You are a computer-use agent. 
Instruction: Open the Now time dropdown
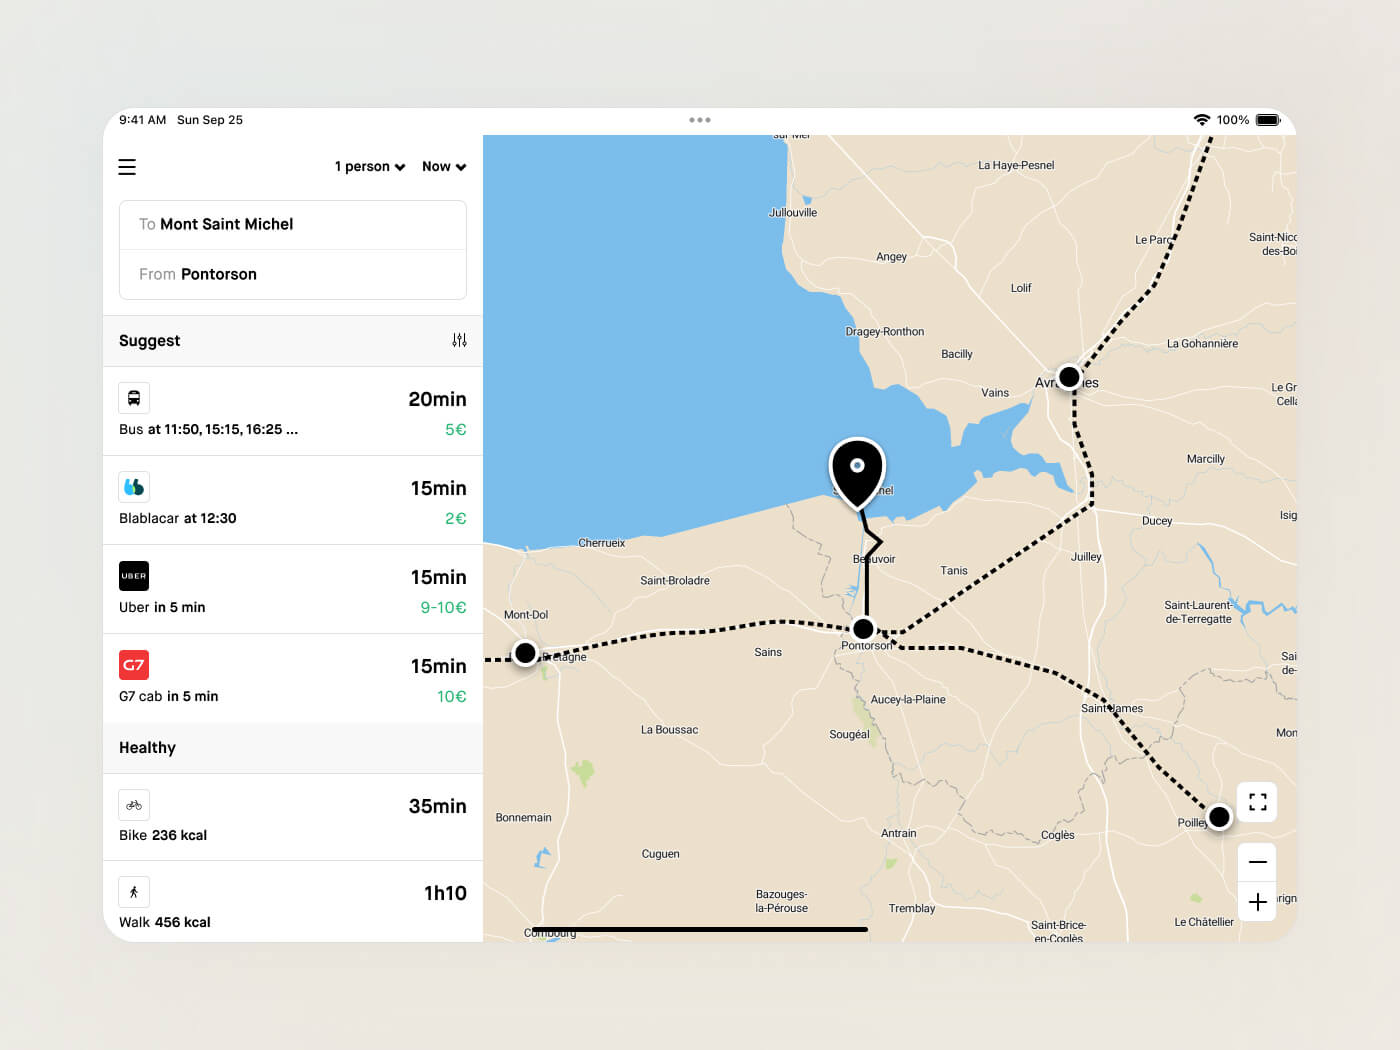coord(444,167)
